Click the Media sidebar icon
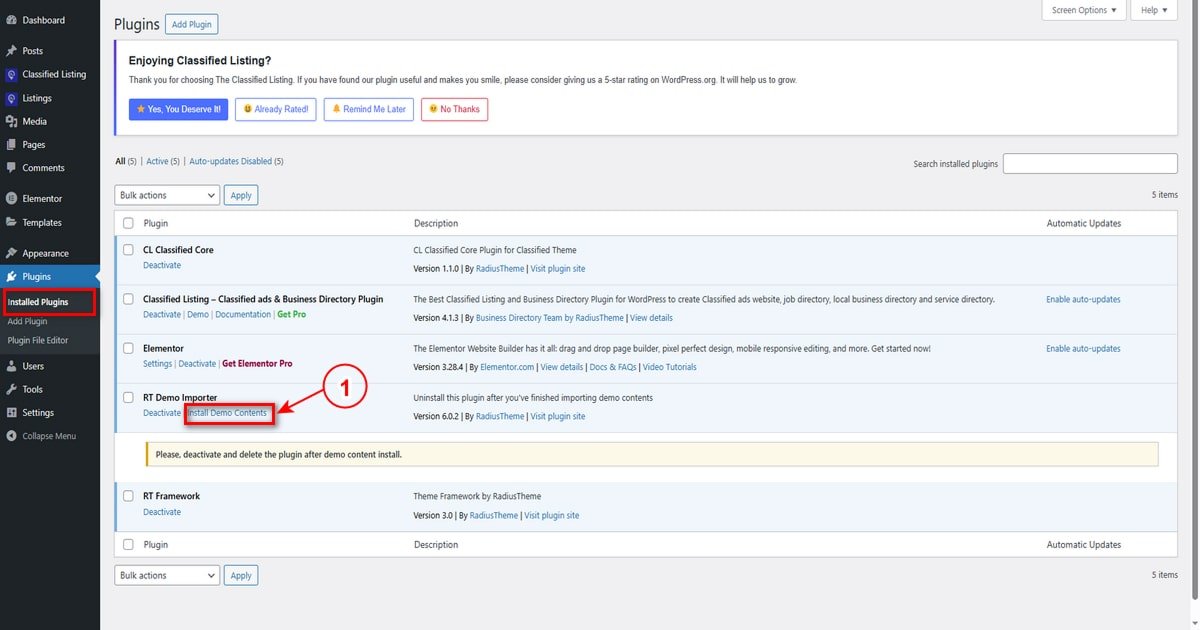Viewport: 1200px width, 630px height. tap(11, 121)
